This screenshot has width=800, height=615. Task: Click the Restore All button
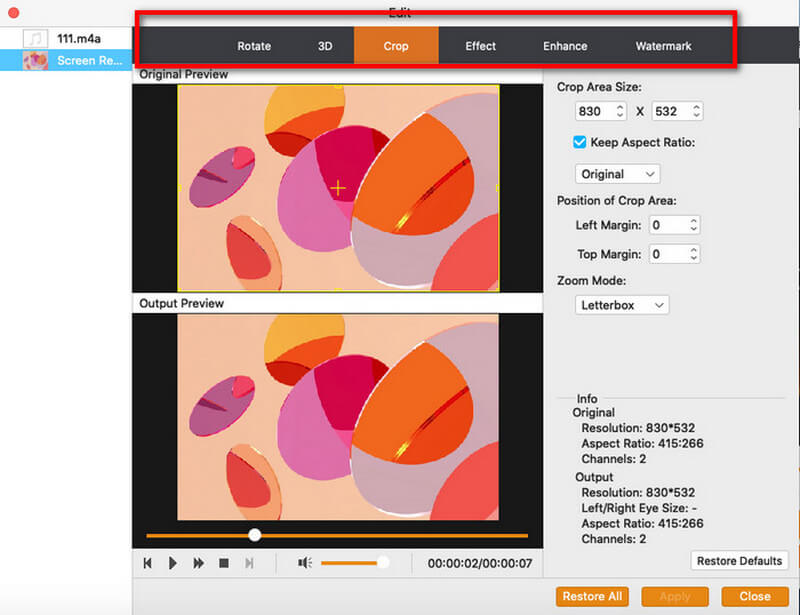(591, 596)
